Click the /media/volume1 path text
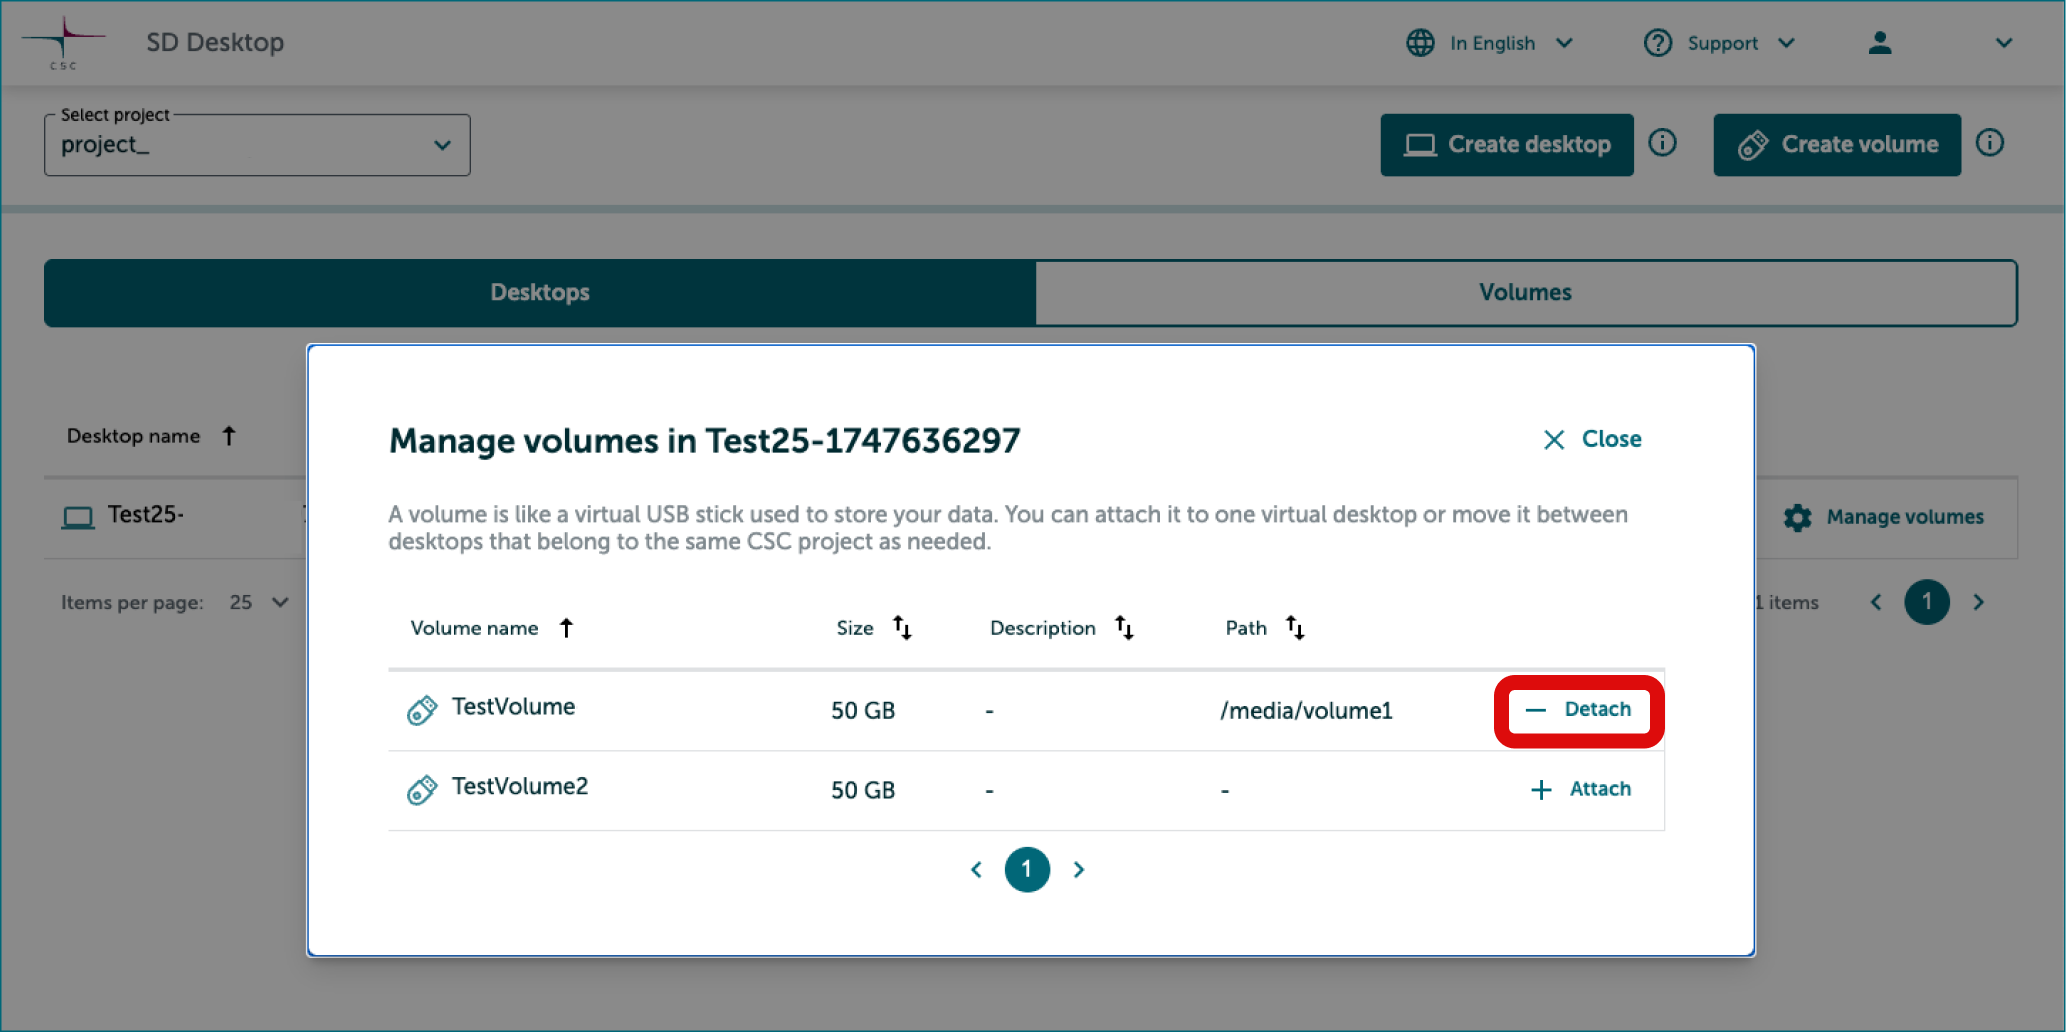 [x=1306, y=711]
